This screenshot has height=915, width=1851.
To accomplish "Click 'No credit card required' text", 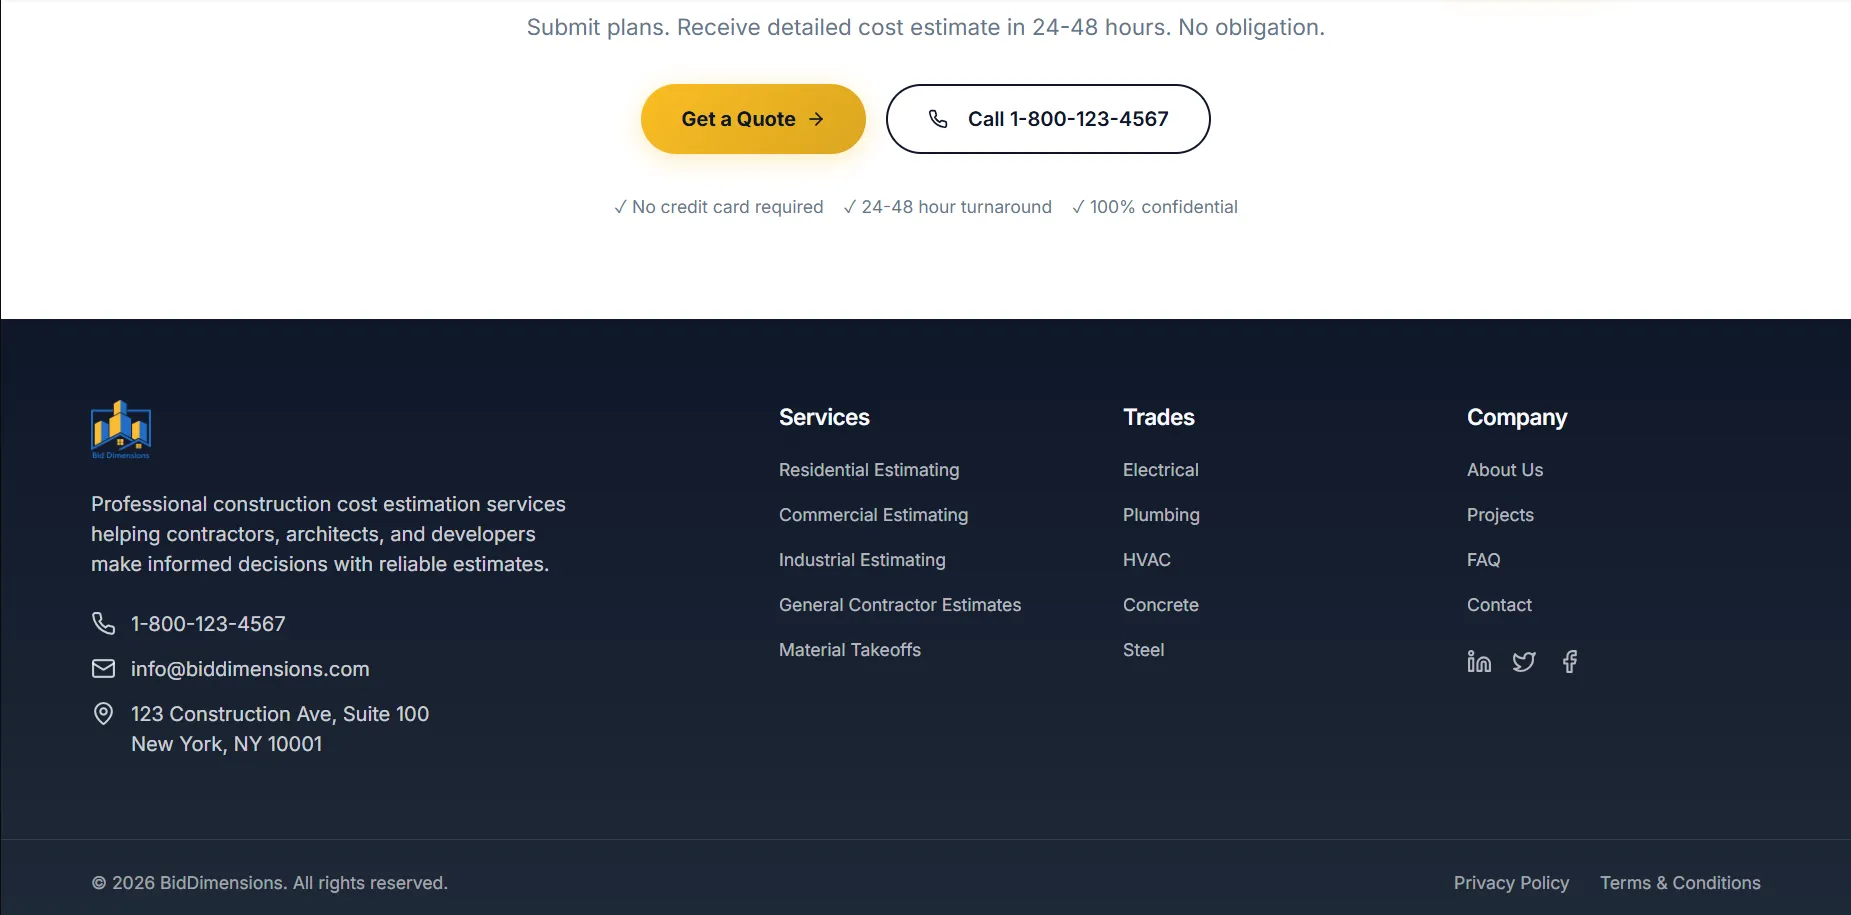I will tap(719, 207).
